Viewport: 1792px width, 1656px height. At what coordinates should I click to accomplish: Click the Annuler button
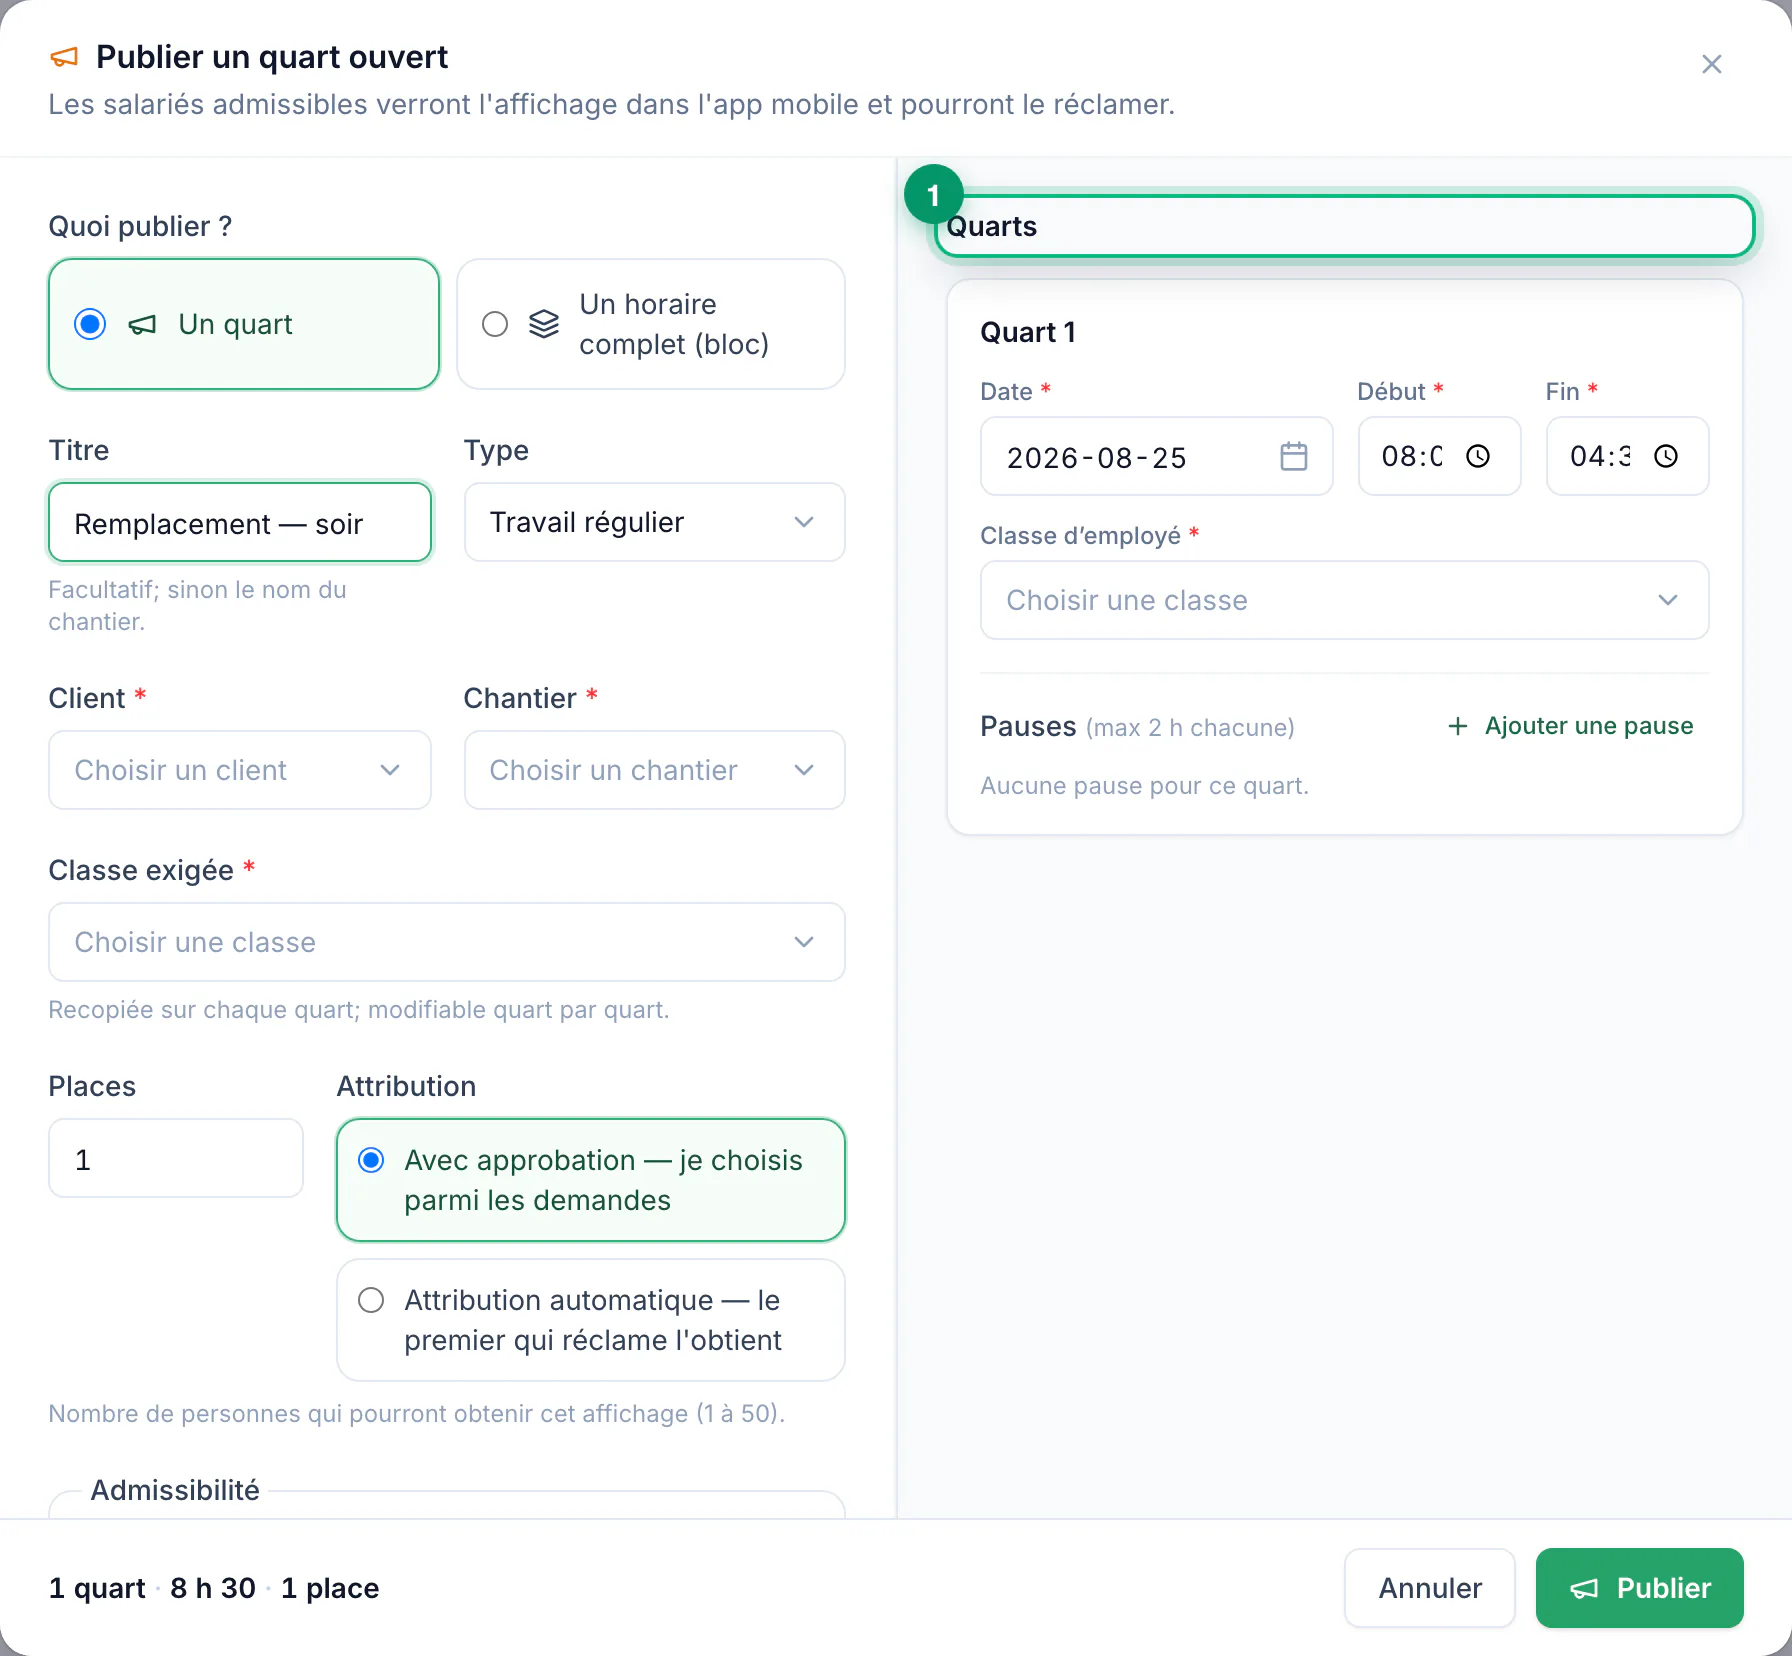click(1429, 1588)
